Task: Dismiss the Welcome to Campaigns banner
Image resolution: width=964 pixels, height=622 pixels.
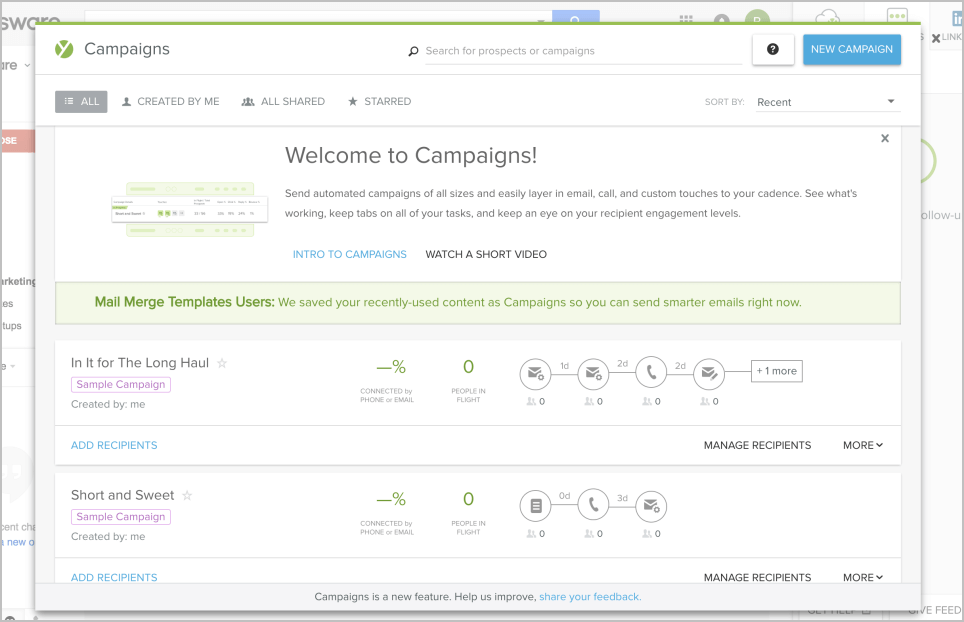Action: click(x=884, y=139)
